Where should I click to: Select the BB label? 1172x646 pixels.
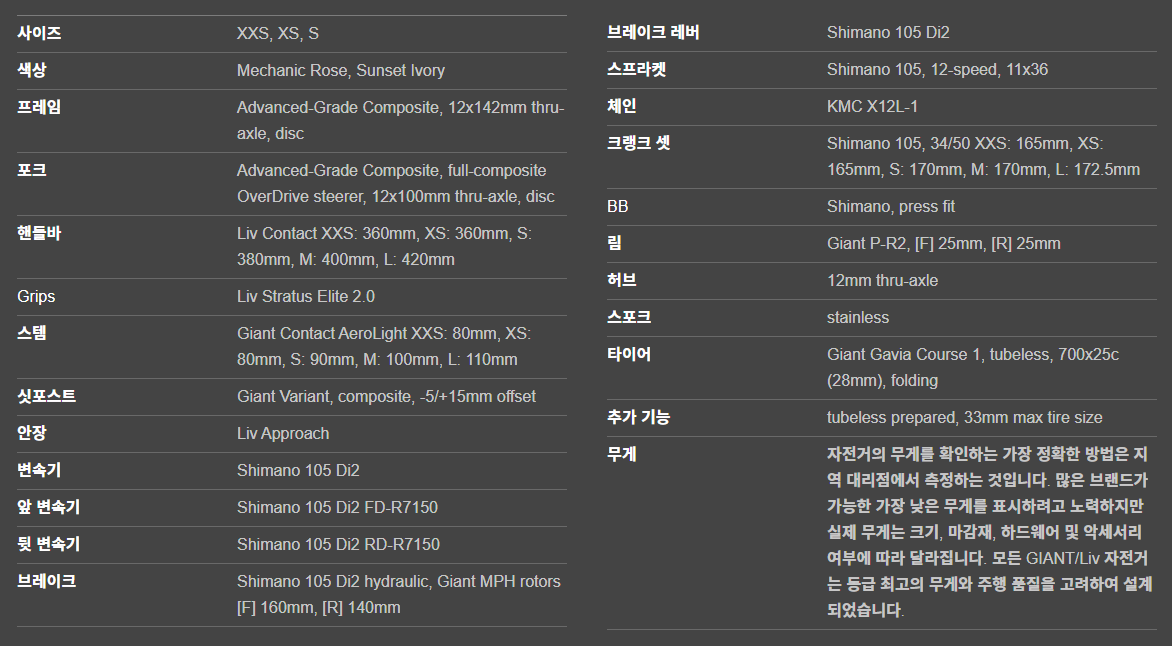pos(617,206)
